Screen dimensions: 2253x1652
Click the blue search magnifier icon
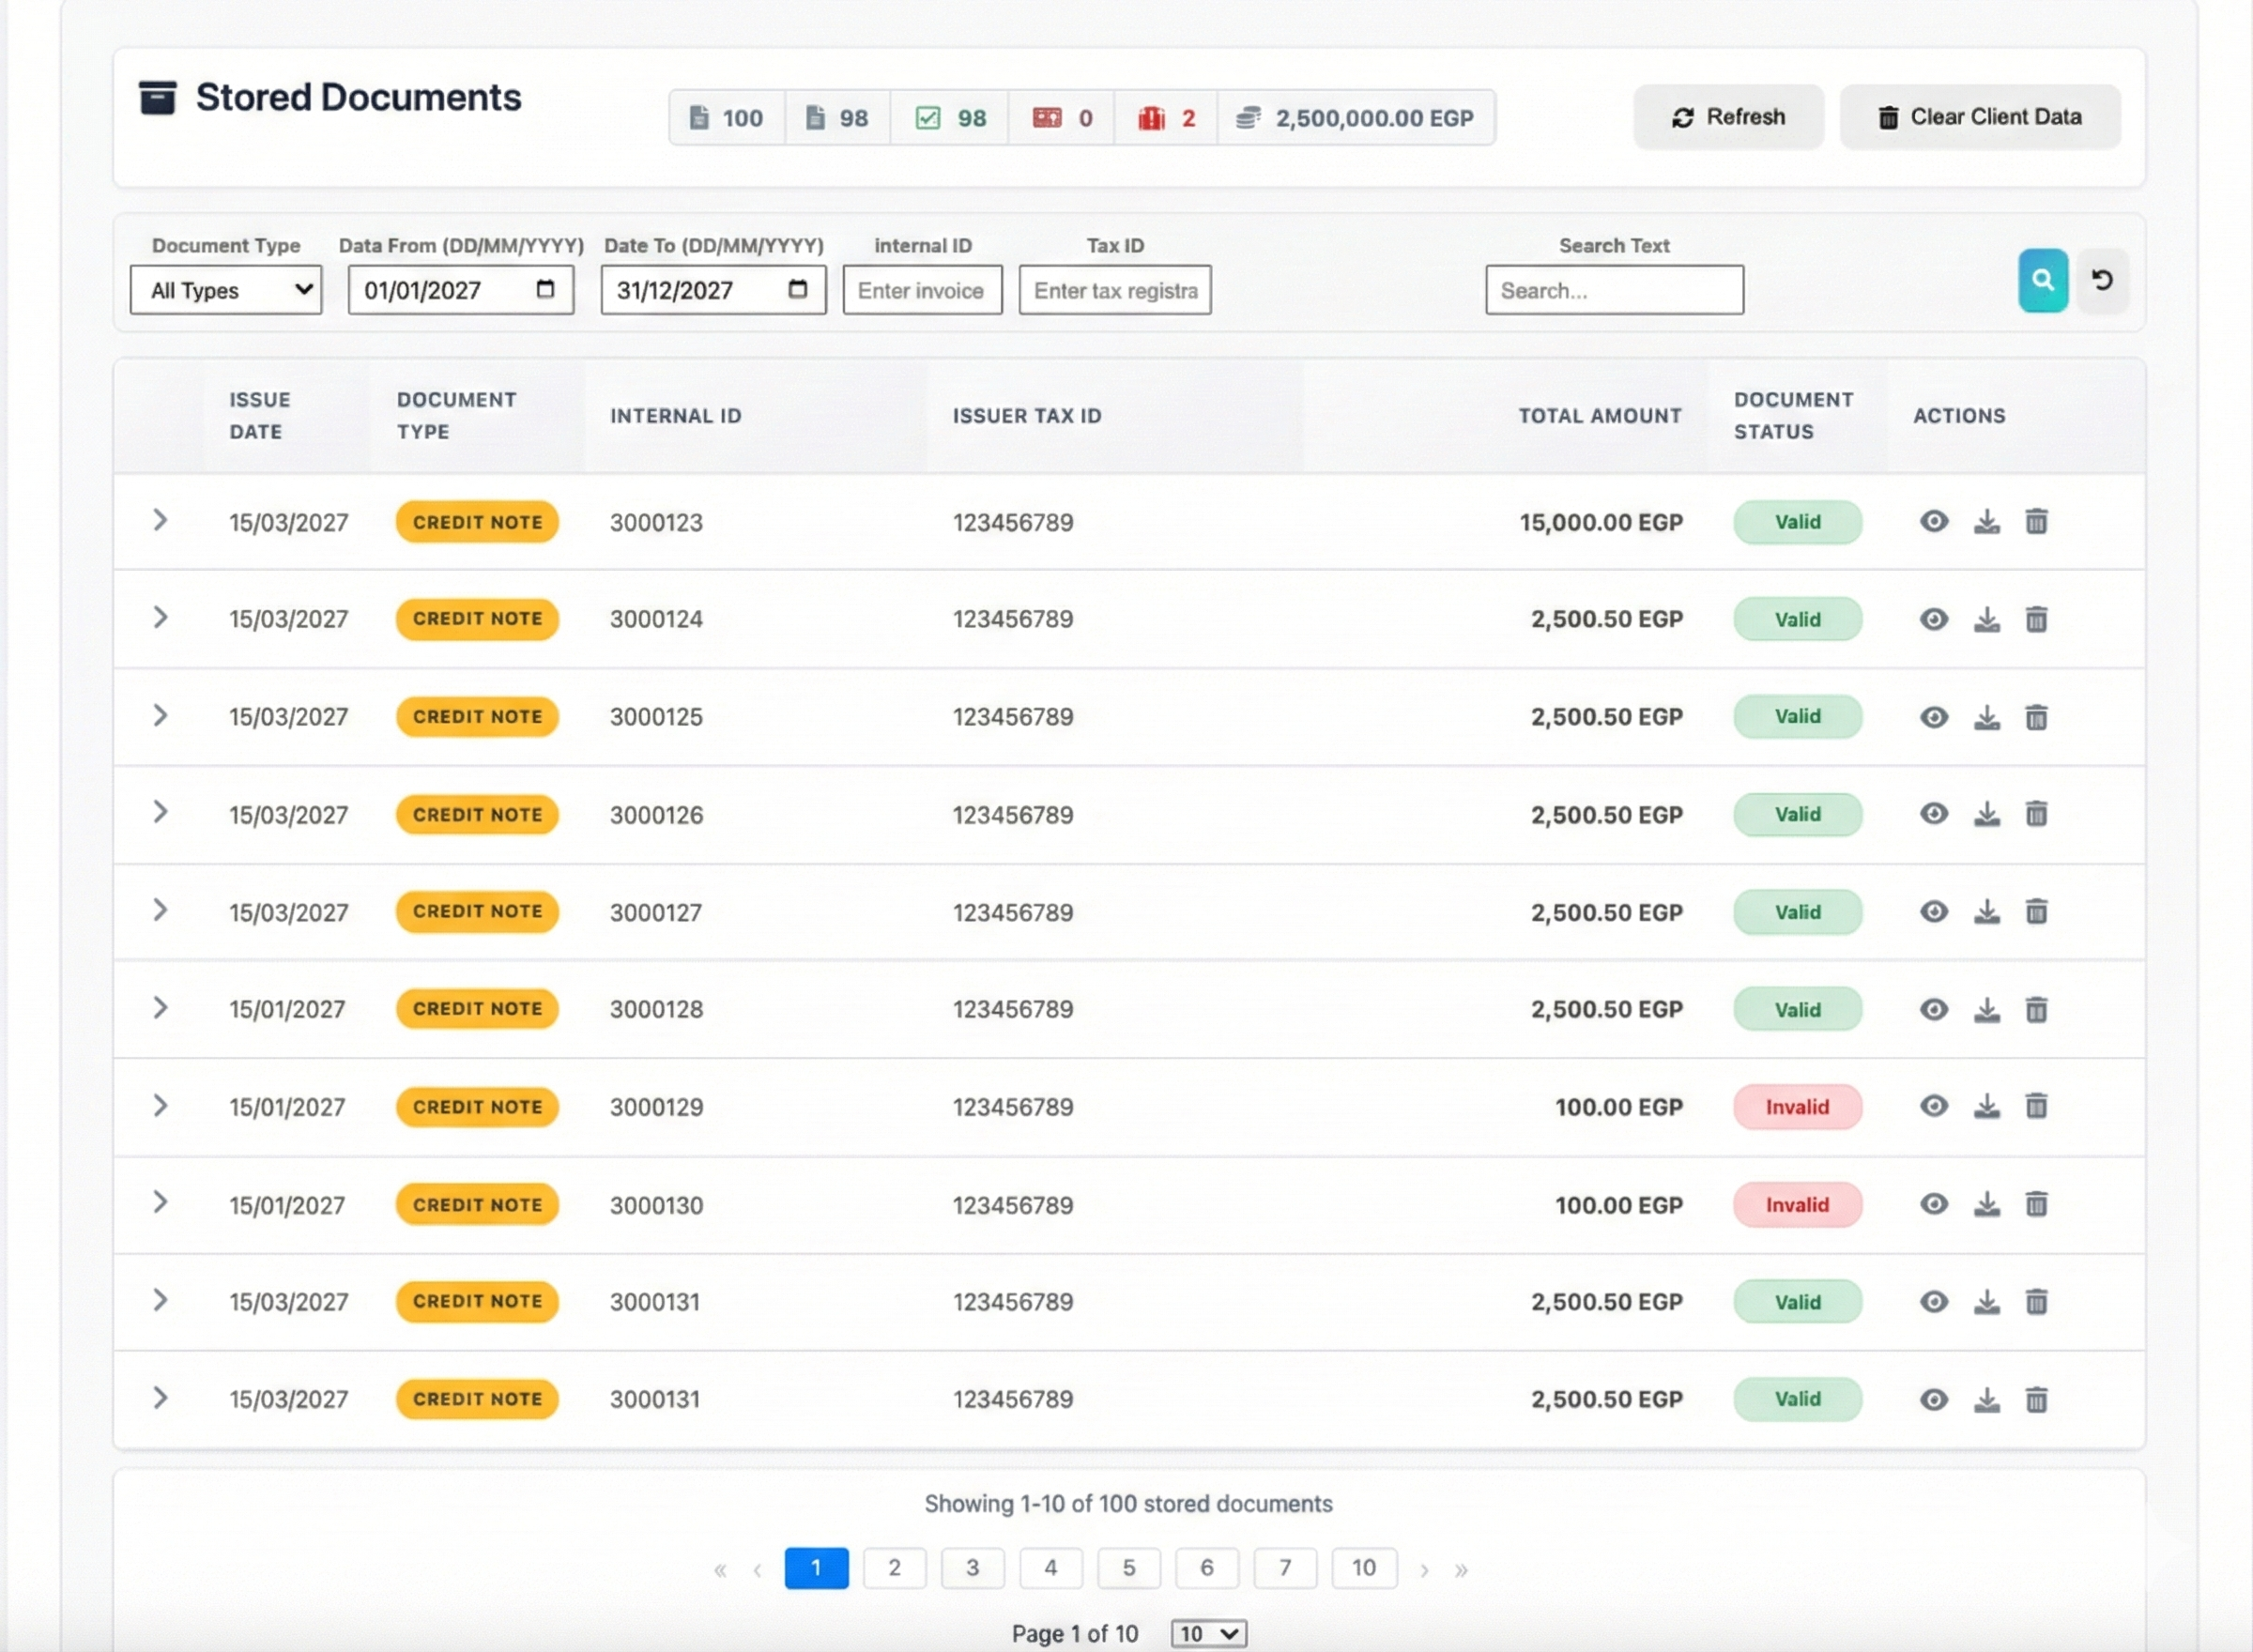(2043, 281)
